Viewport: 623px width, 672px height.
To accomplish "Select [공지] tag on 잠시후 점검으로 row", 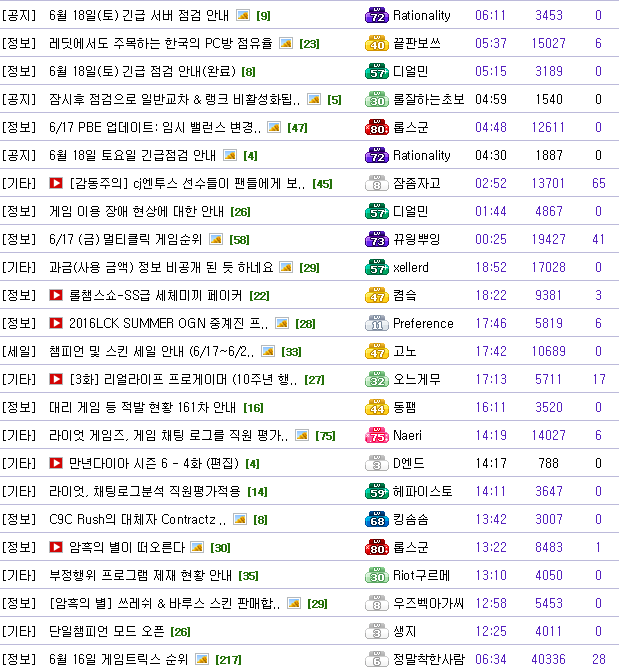I will click(19, 99).
